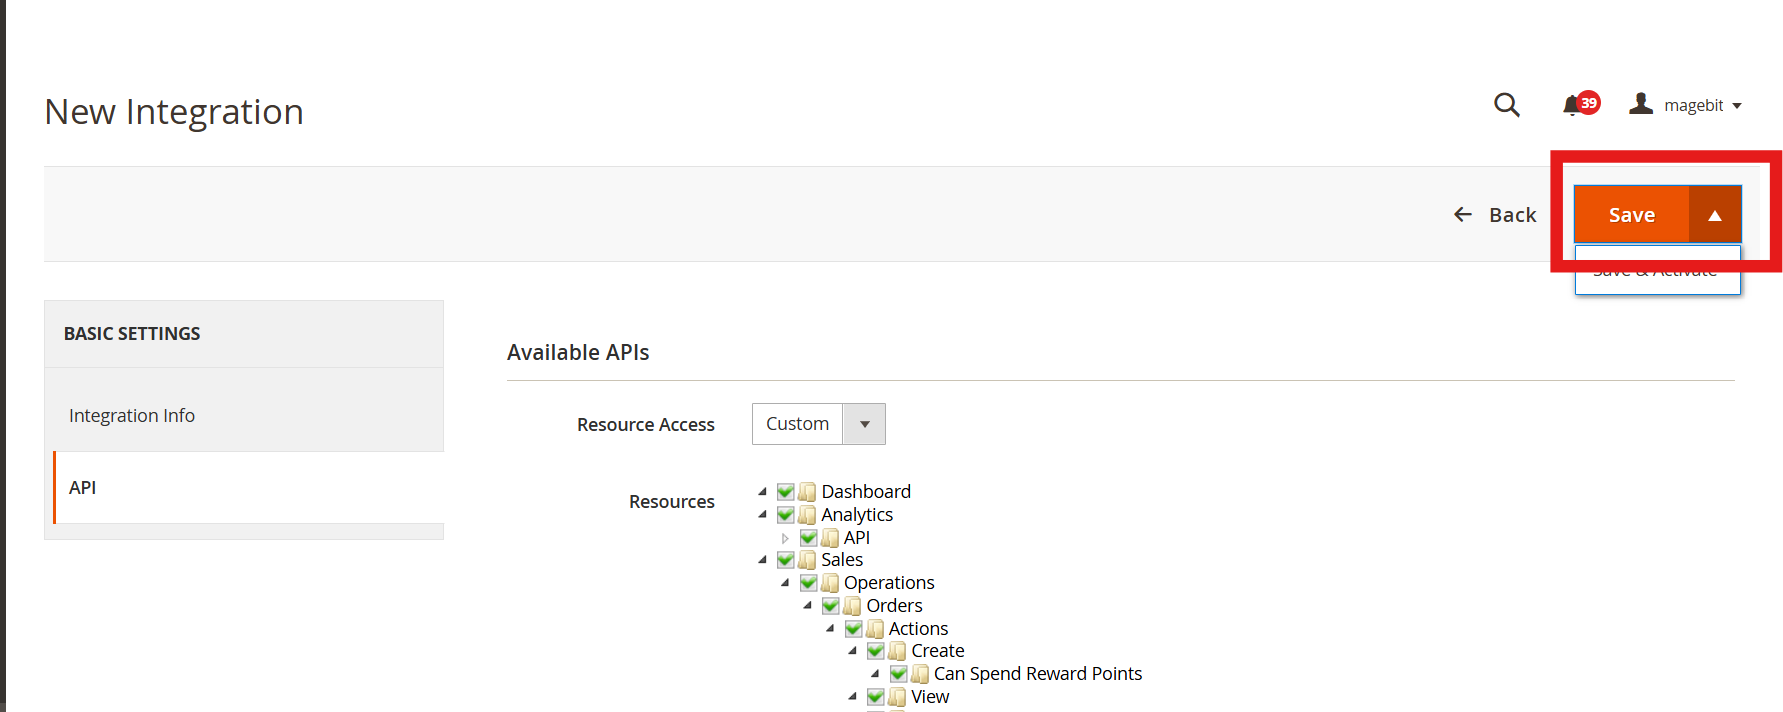Select the Can Spend Reward Points label
This screenshot has width=1783, height=712.
click(x=1038, y=674)
